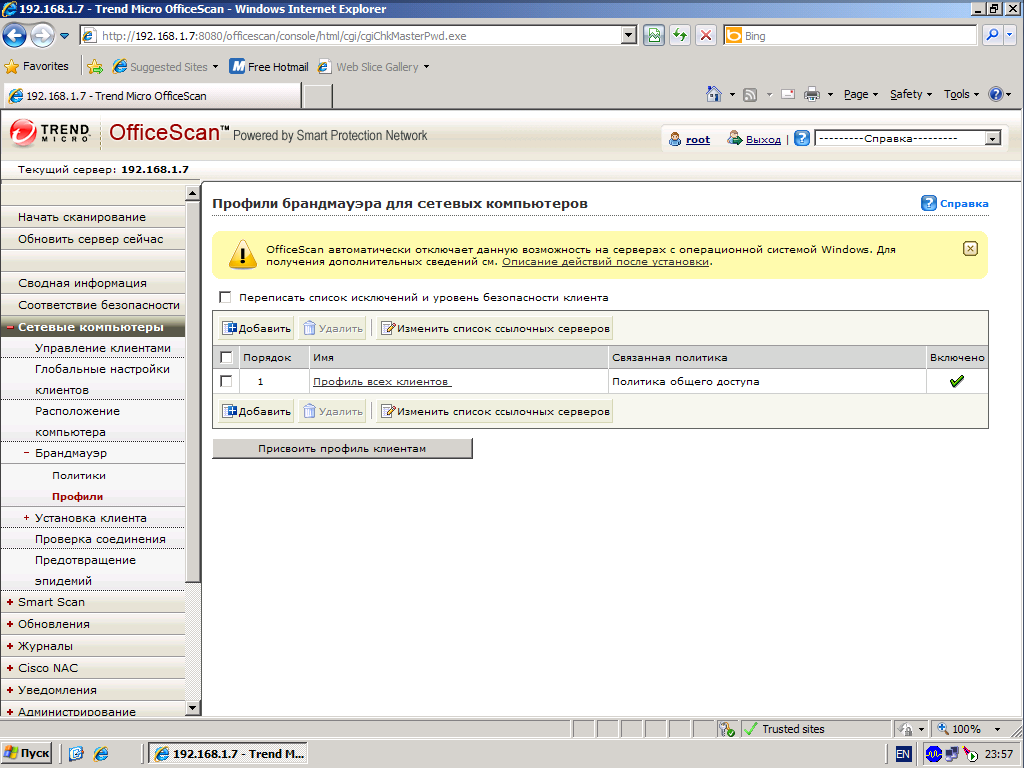Image resolution: width=1024 pixels, height=768 pixels.
Task: Expand the Smart Scan section
Action: click(x=10, y=602)
